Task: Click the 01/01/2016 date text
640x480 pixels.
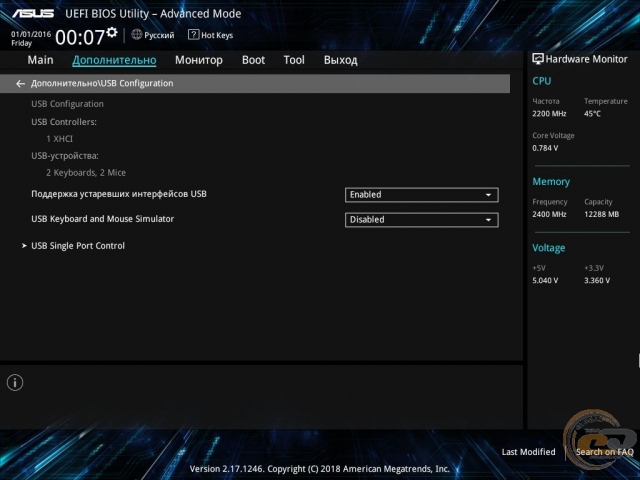Action: [x=31, y=34]
